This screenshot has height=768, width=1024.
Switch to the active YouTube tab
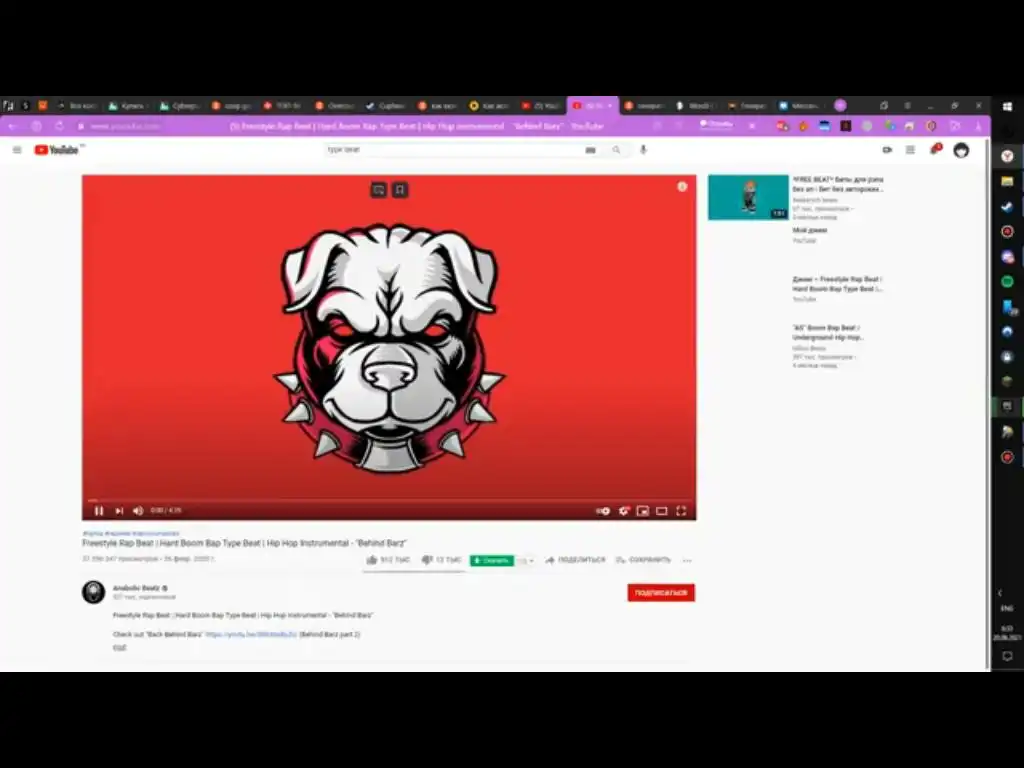(x=592, y=105)
